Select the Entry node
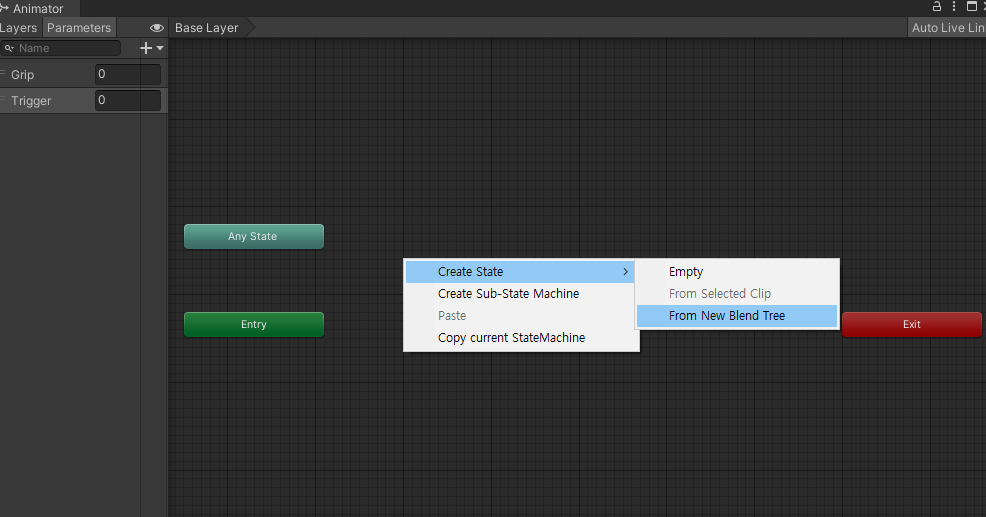The image size is (986, 517). (254, 325)
